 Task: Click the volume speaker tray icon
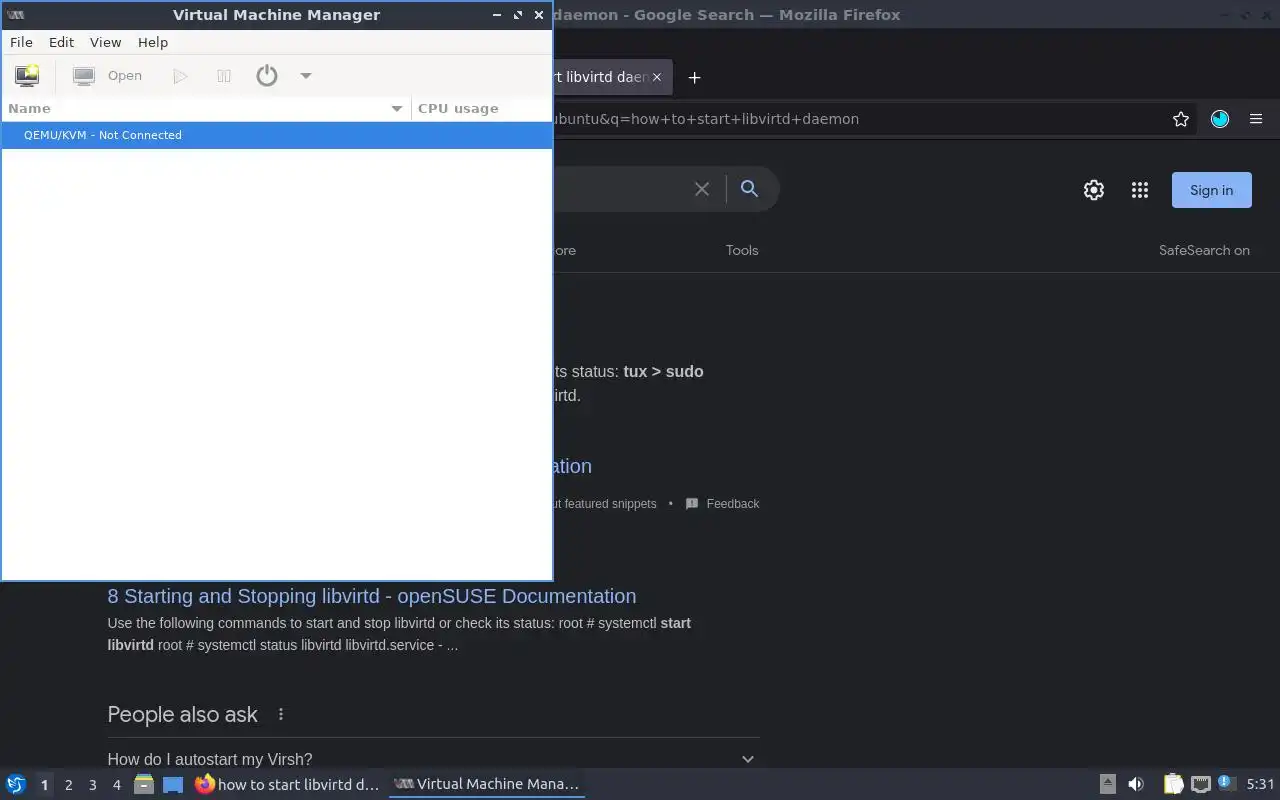point(1136,784)
